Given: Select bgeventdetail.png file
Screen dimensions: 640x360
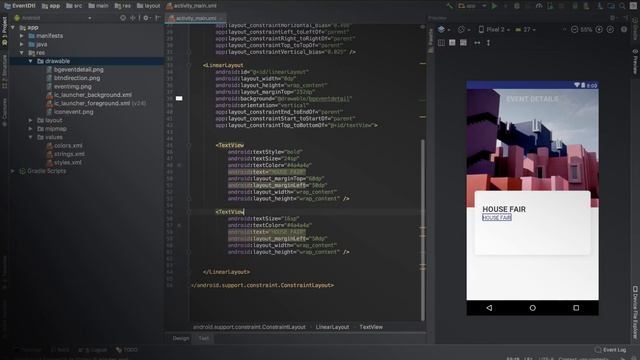Looking at the screenshot, I should 74,70.
